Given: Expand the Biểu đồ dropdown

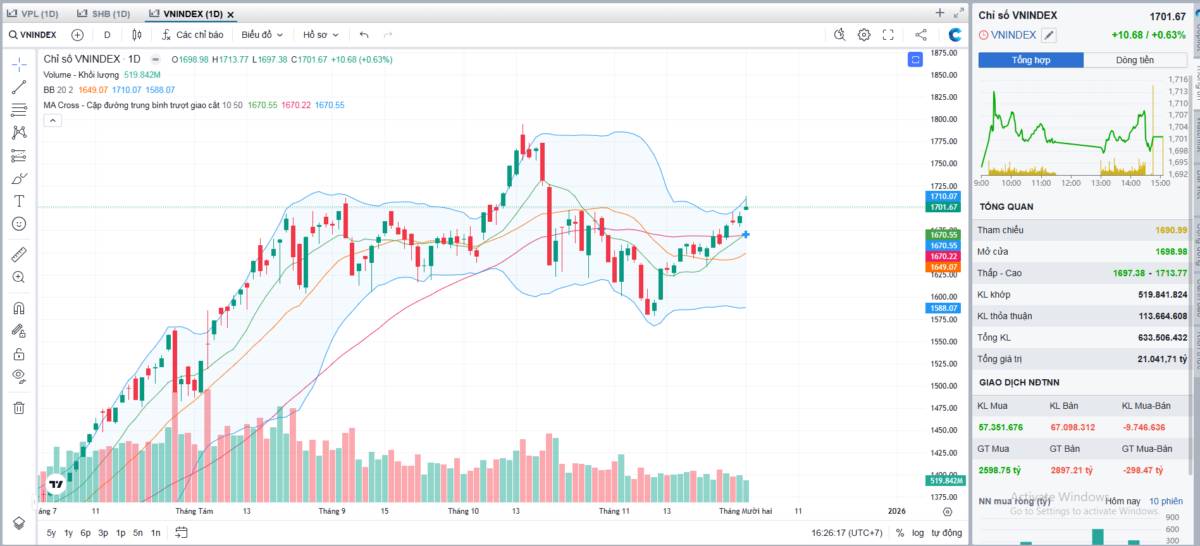Looking at the screenshot, I should (x=262, y=35).
